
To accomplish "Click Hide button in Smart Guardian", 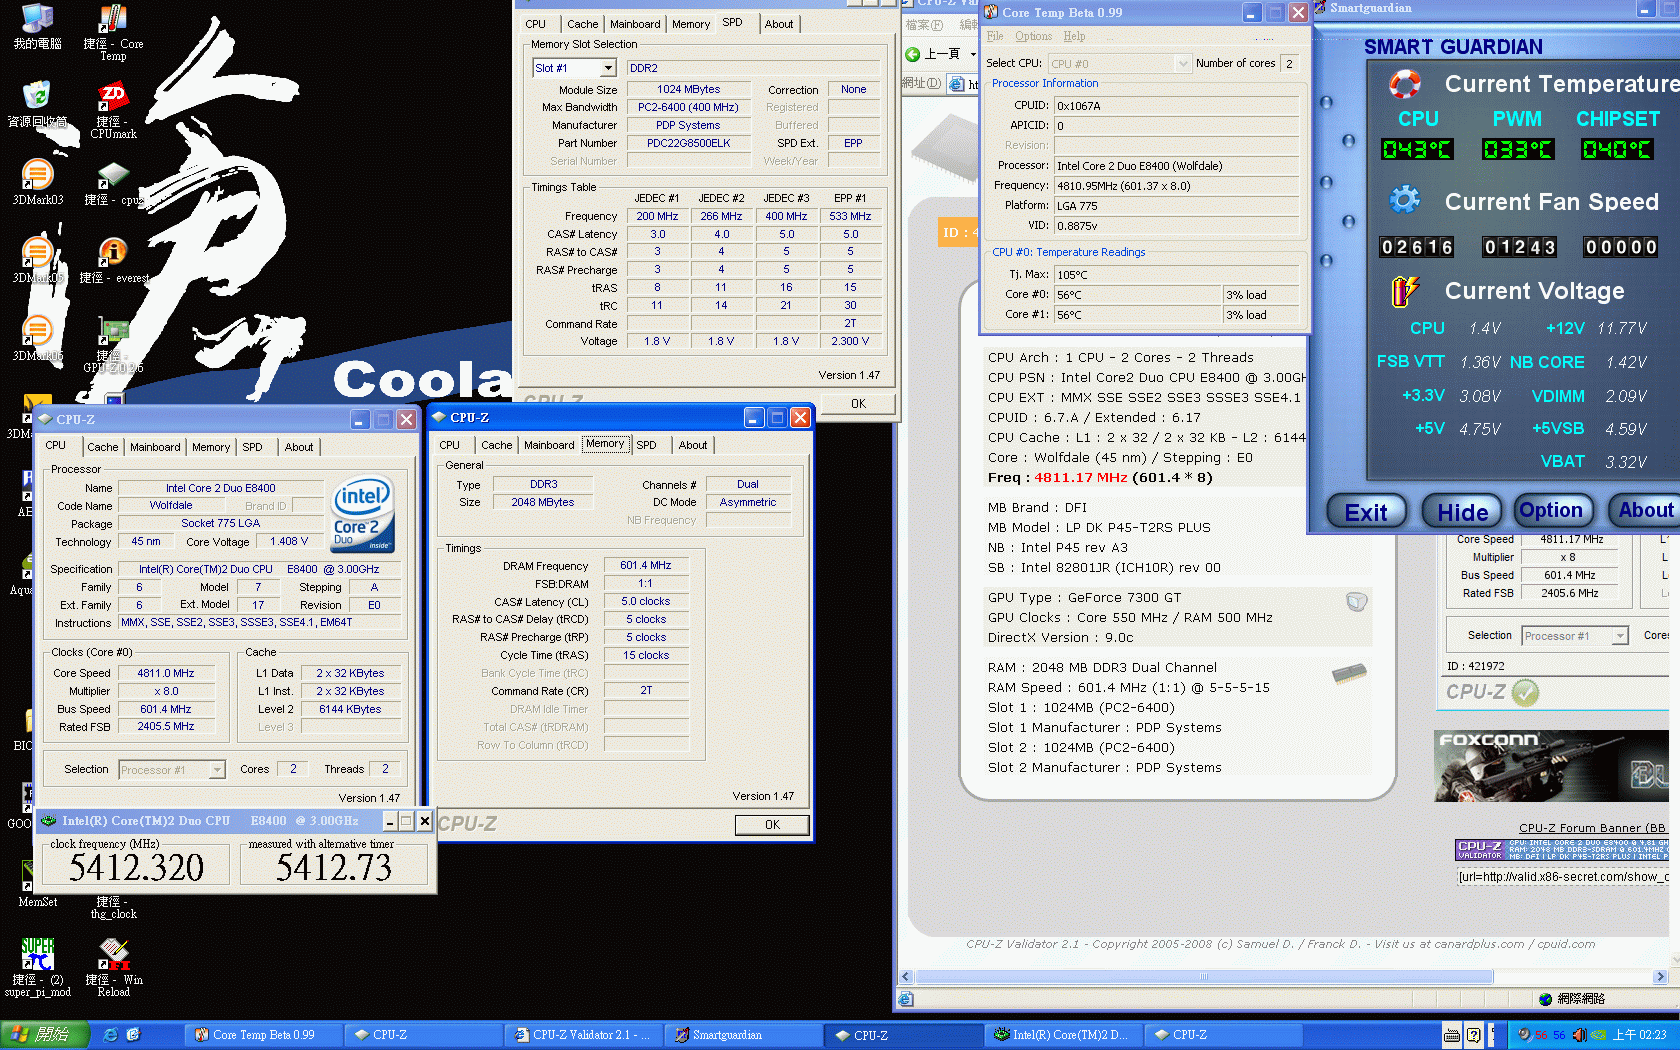I will (1463, 512).
